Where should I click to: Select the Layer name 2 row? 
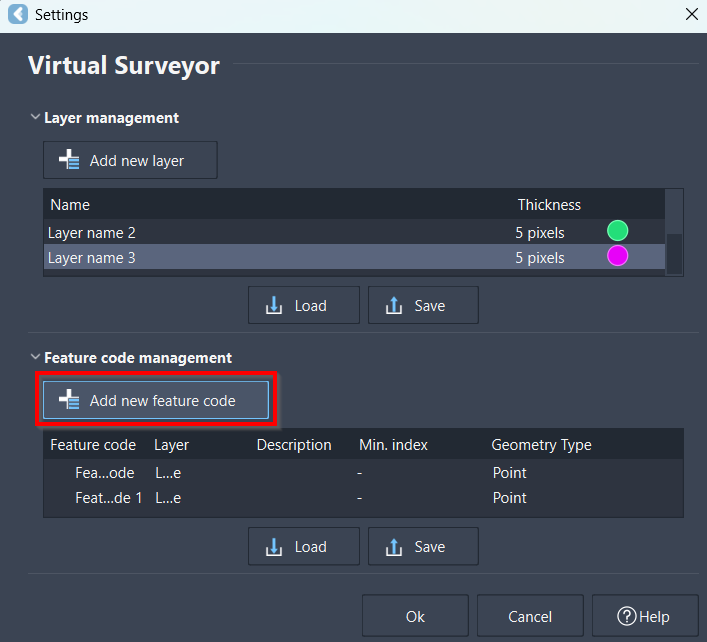(x=354, y=232)
